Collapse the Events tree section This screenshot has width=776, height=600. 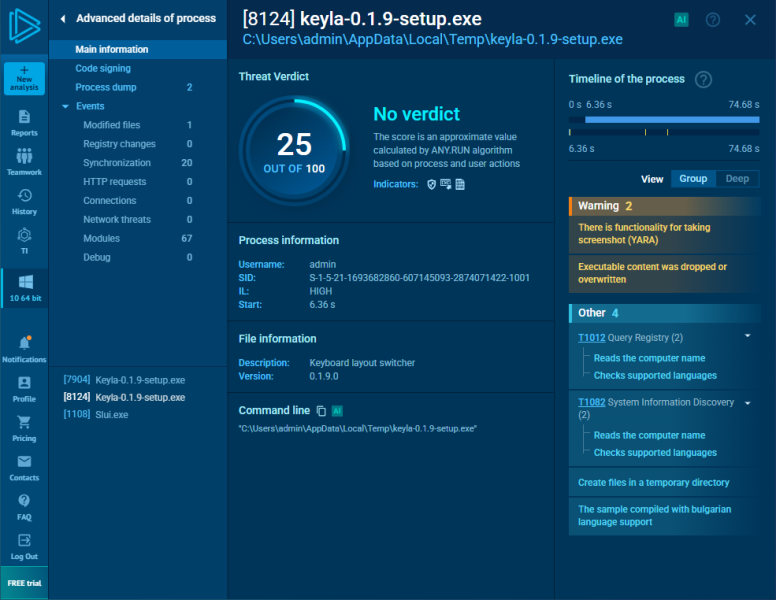[x=66, y=106]
